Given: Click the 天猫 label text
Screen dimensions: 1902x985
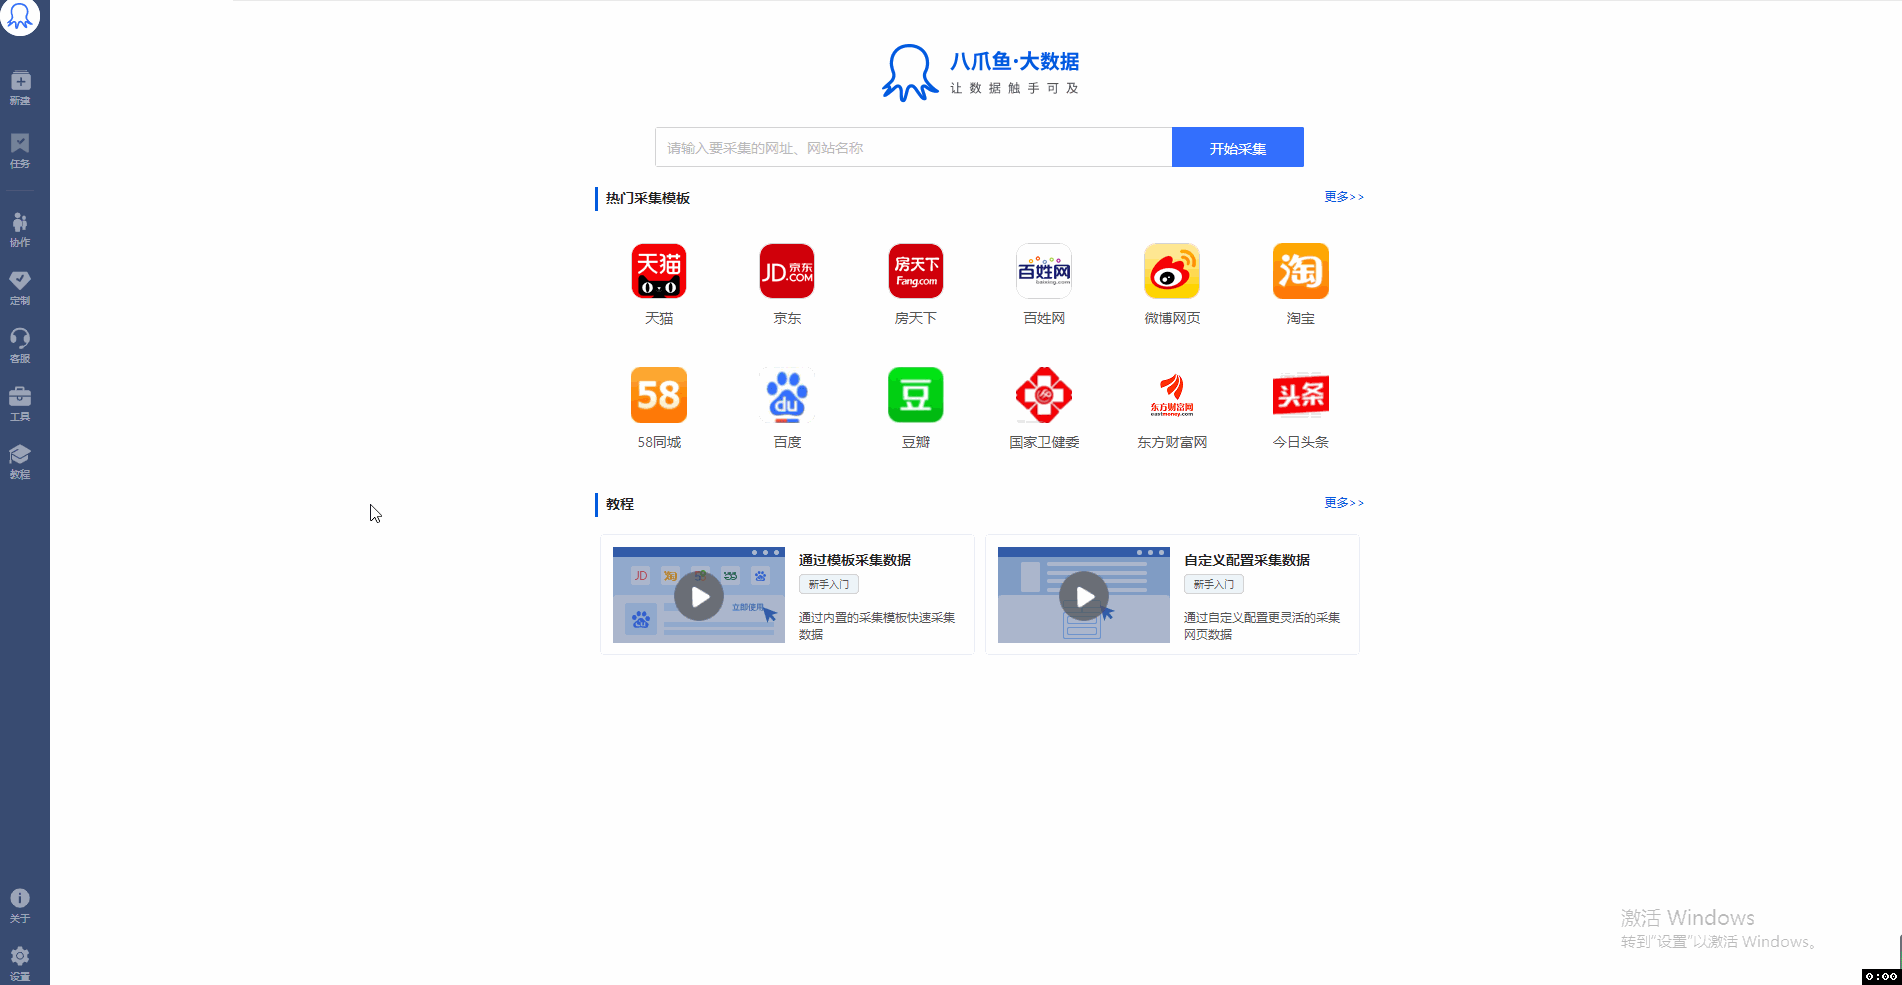Looking at the screenshot, I should pyautogui.click(x=659, y=318).
